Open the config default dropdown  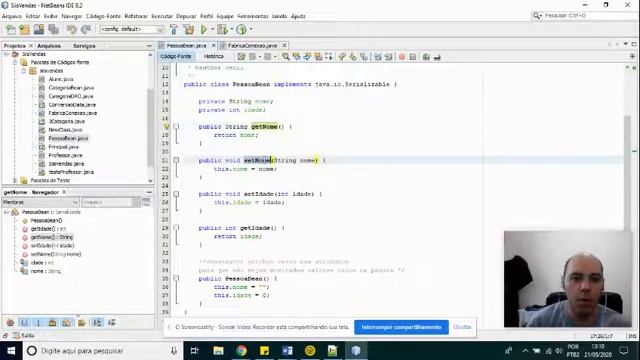coord(131,29)
